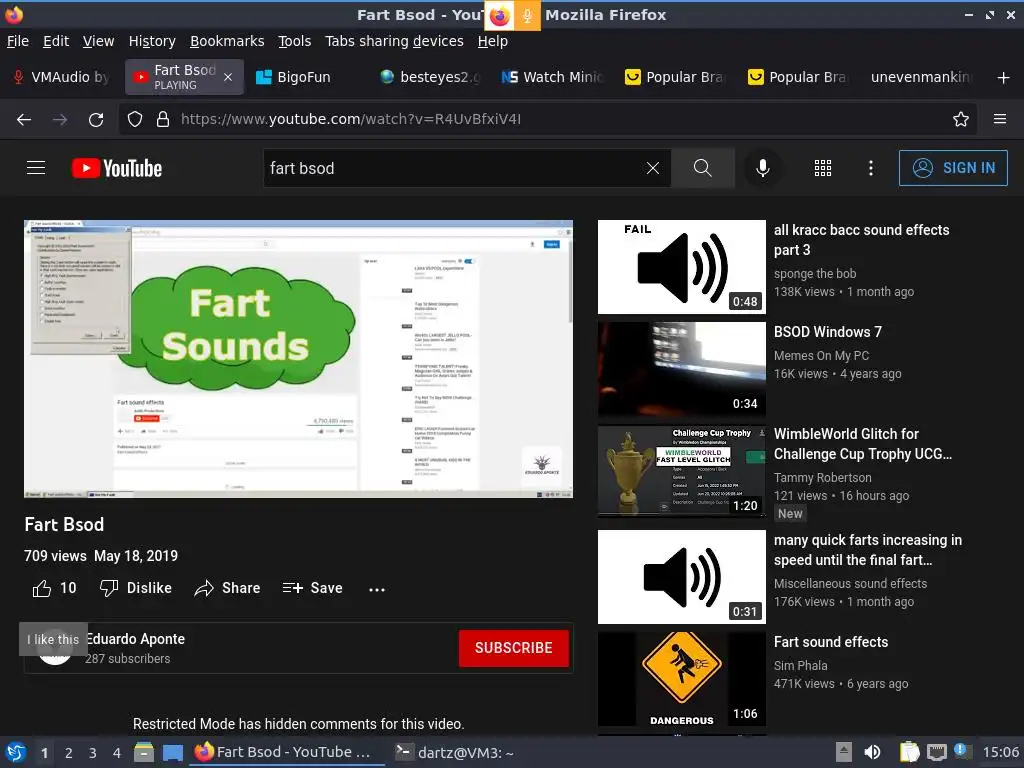
Task: Open the History menu
Action: pos(152,41)
